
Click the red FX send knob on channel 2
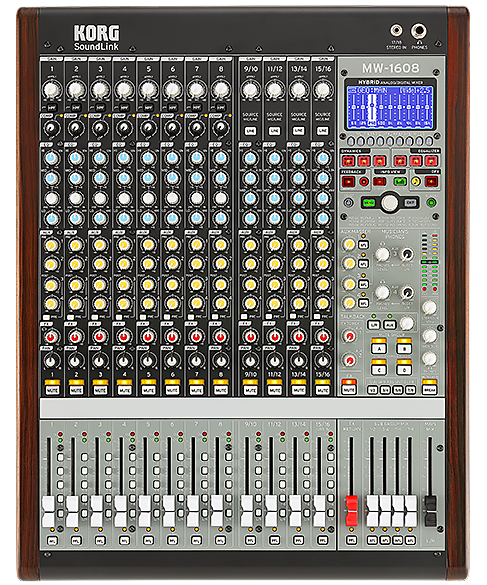click(x=76, y=337)
